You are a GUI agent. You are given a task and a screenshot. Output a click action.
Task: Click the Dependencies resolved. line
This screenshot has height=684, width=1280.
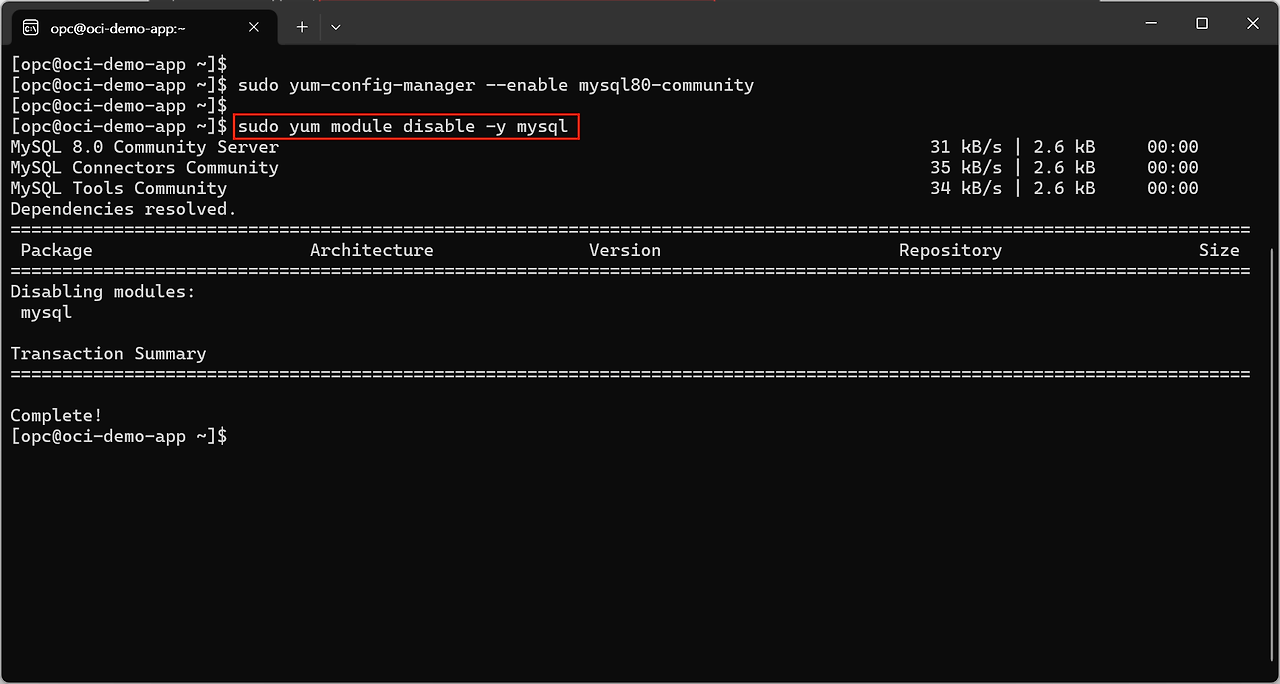pyautogui.click(x=123, y=209)
